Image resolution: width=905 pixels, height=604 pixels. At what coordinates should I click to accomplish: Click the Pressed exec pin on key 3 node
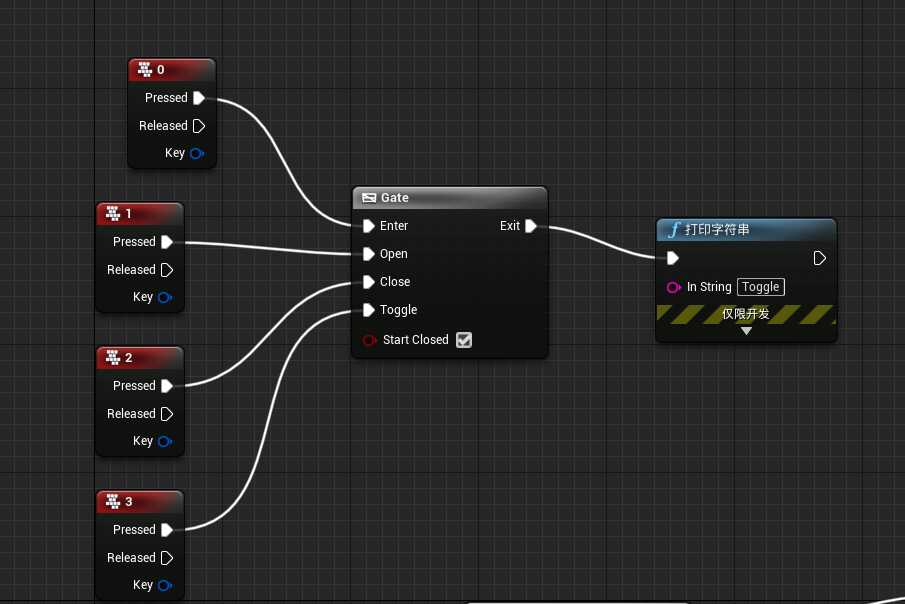[167, 530]
